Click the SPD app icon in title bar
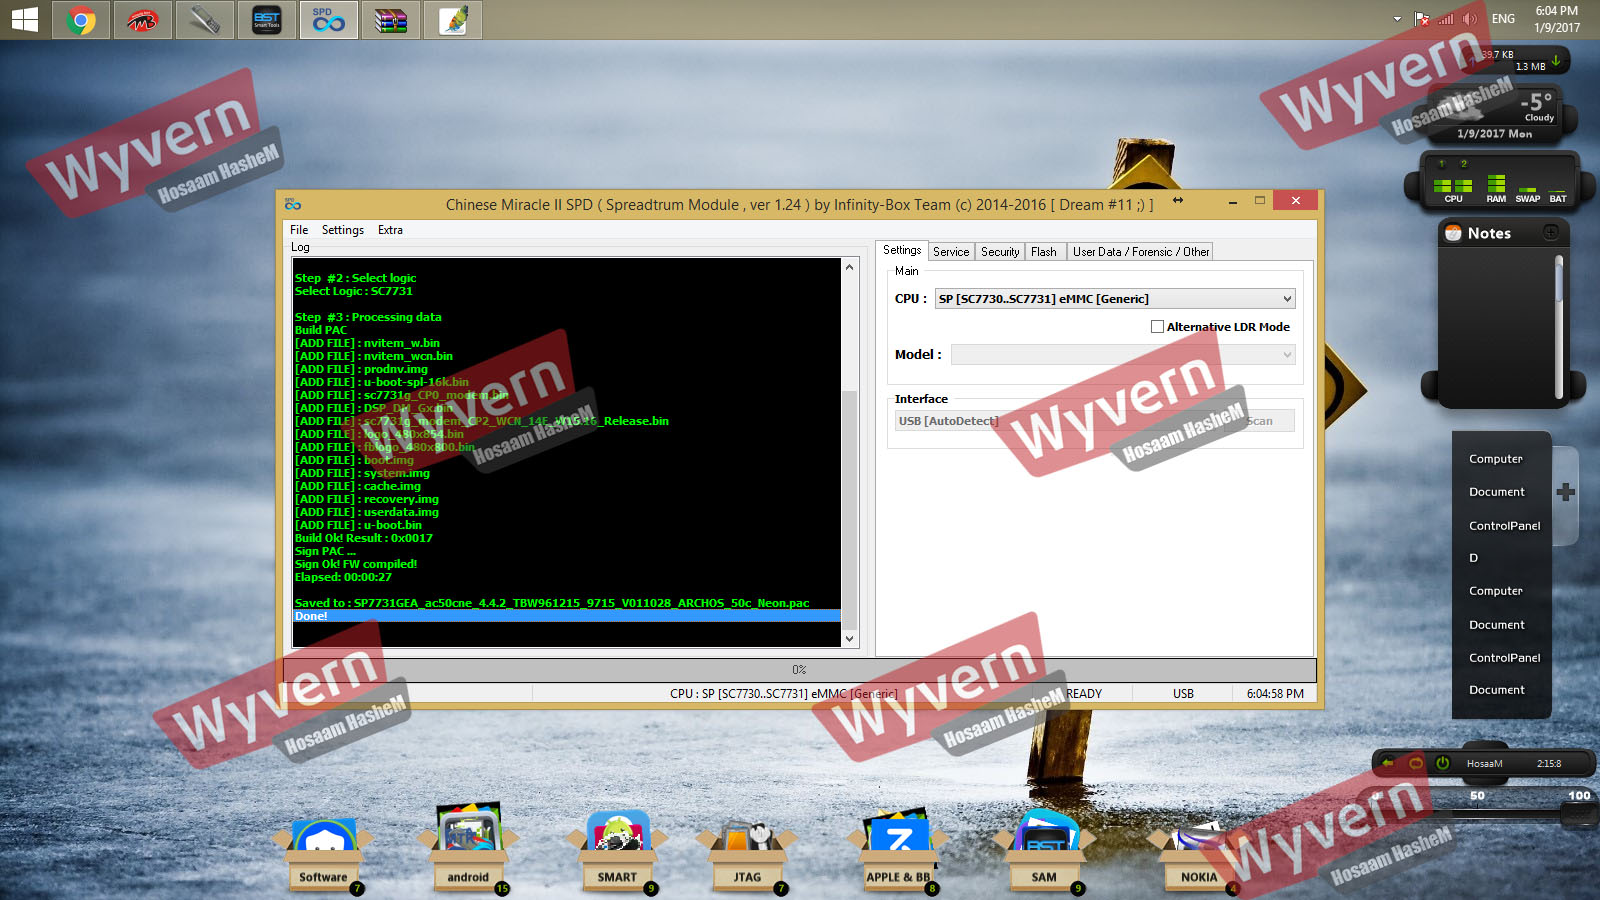Viewport: 1600px width, 900px height. (293, 203)
